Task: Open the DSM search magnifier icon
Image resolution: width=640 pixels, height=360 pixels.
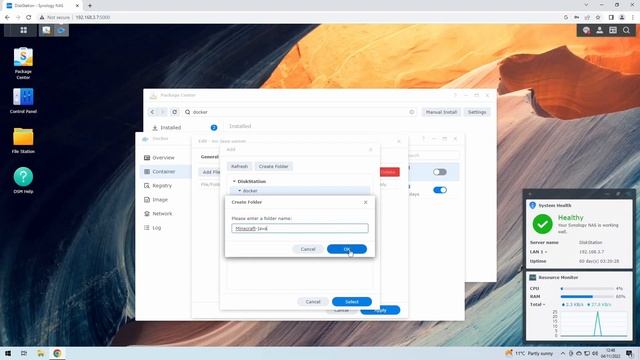Action: (626, 30)
